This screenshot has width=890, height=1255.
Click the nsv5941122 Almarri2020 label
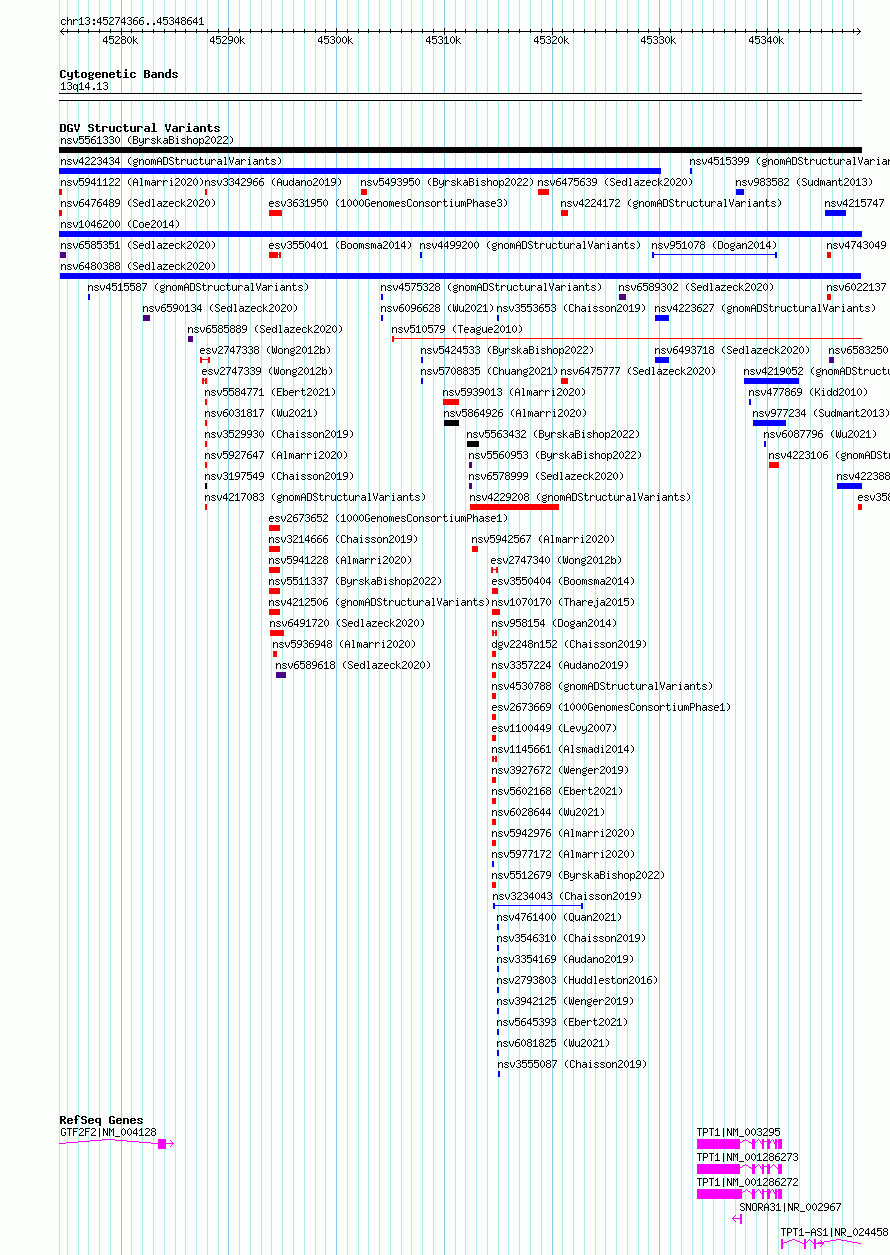[x=131, y=182]
